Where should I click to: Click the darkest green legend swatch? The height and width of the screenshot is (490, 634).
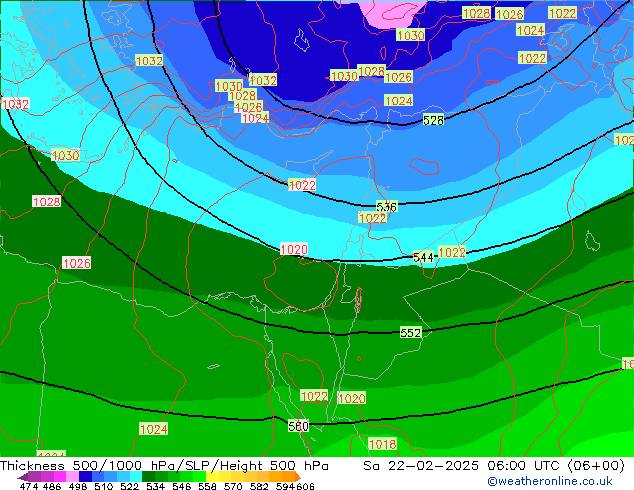pyautogui.click(x=148, y=477)
